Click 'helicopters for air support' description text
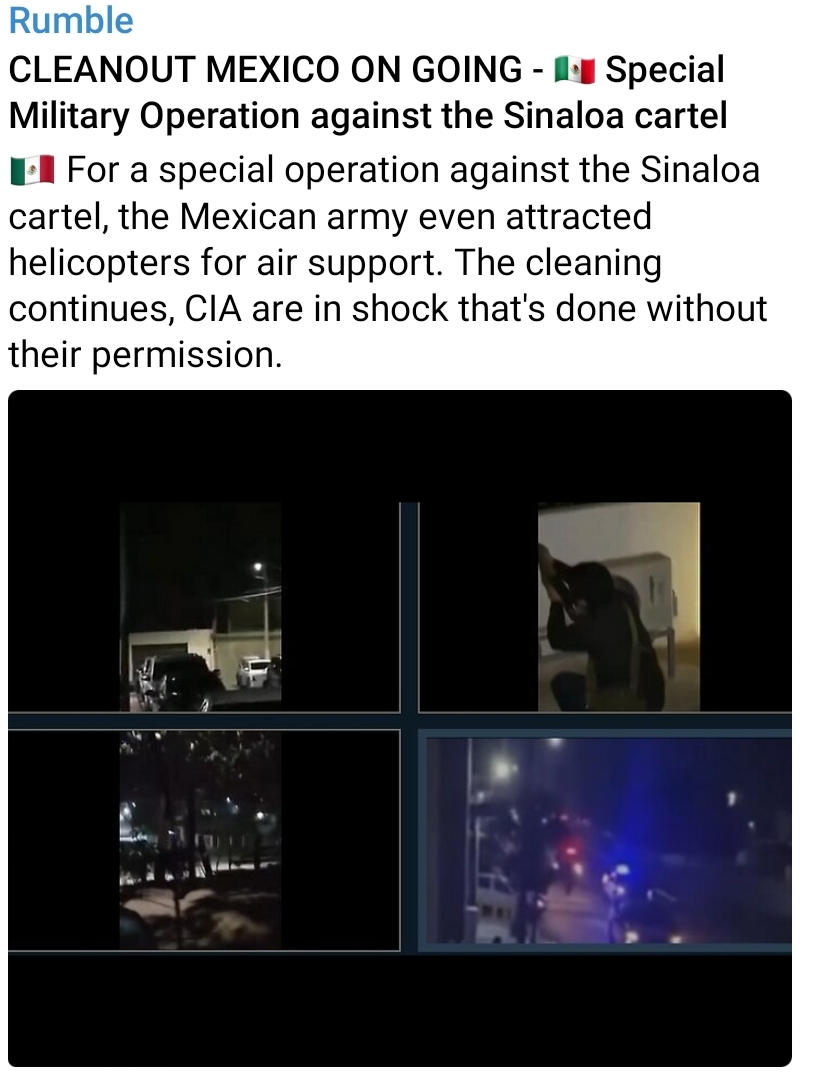 [226, 263]
